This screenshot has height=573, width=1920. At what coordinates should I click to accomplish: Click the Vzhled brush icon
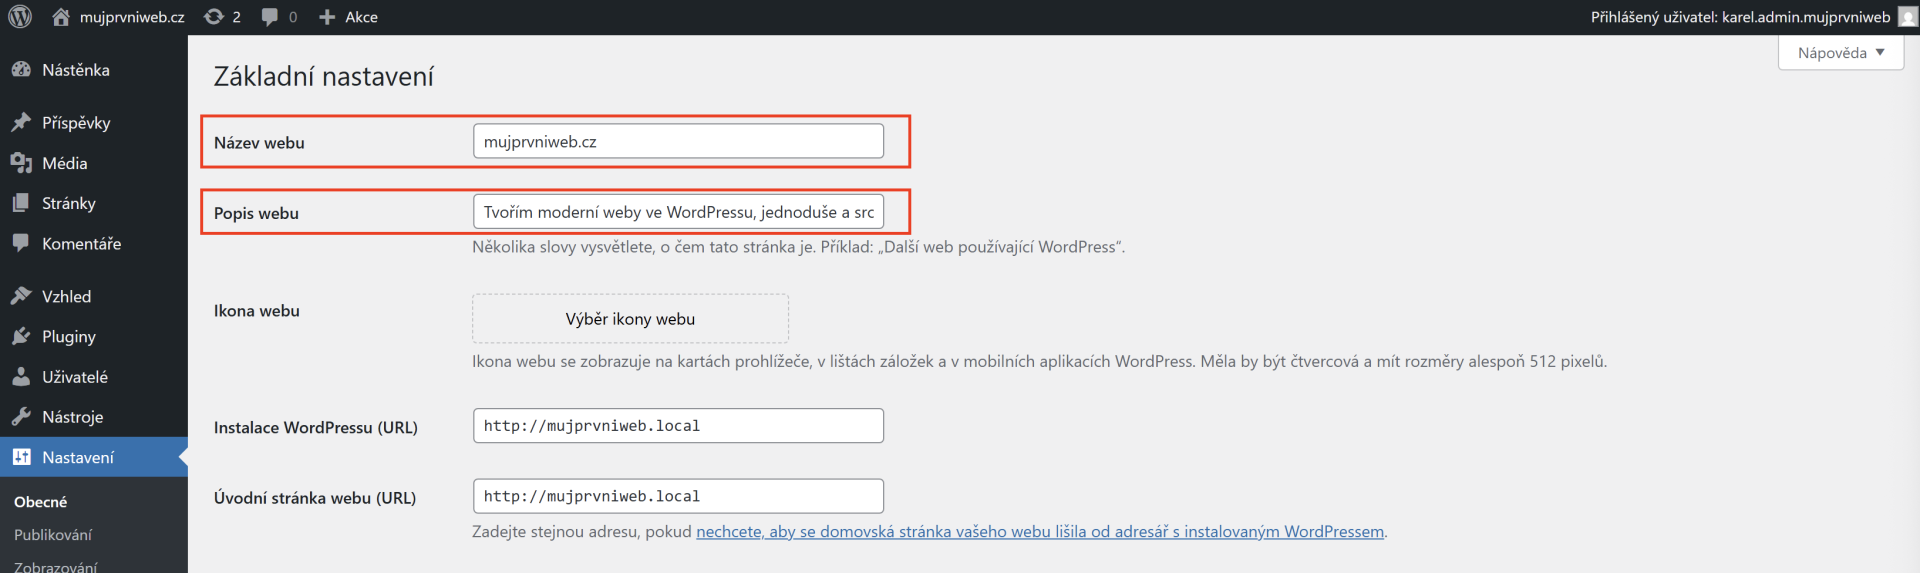tap(21, 296)
